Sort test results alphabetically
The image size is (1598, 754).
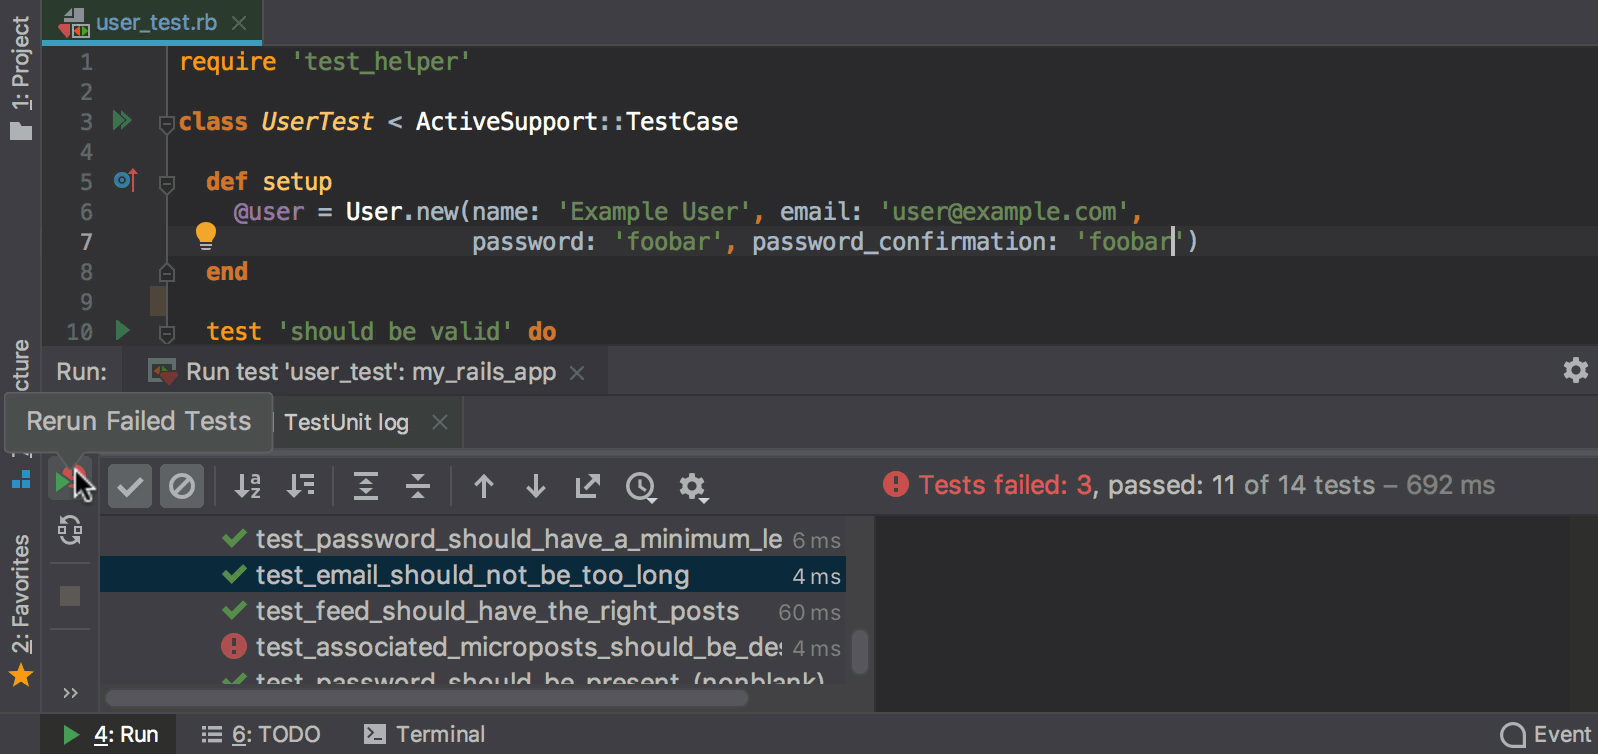click(x=248, y=486)
